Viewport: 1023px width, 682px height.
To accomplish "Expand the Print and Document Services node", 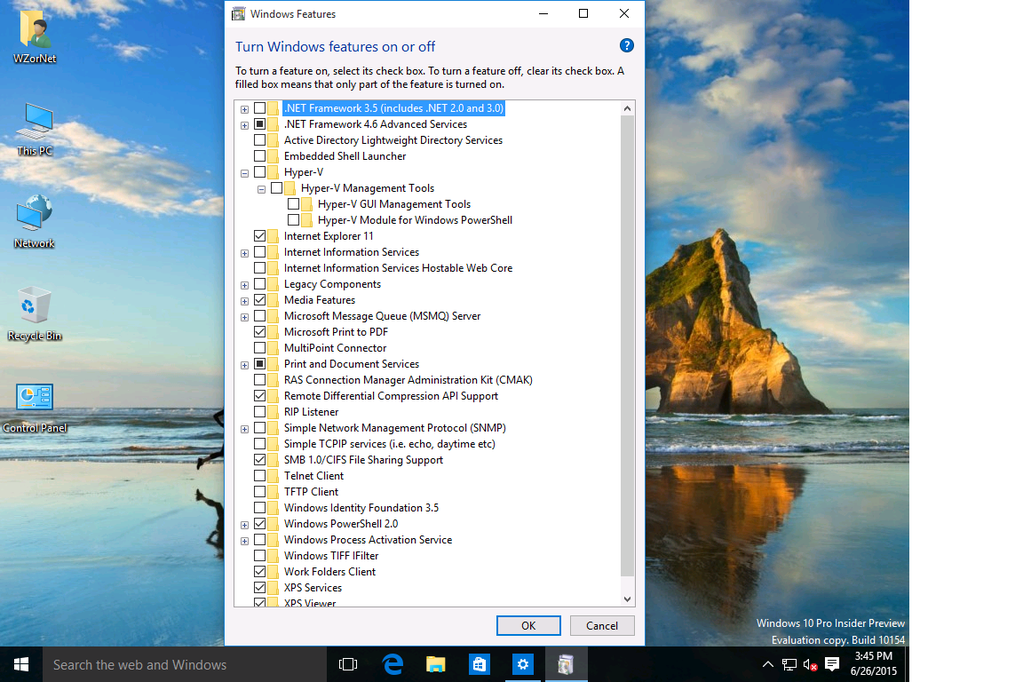I will point(245,365).
